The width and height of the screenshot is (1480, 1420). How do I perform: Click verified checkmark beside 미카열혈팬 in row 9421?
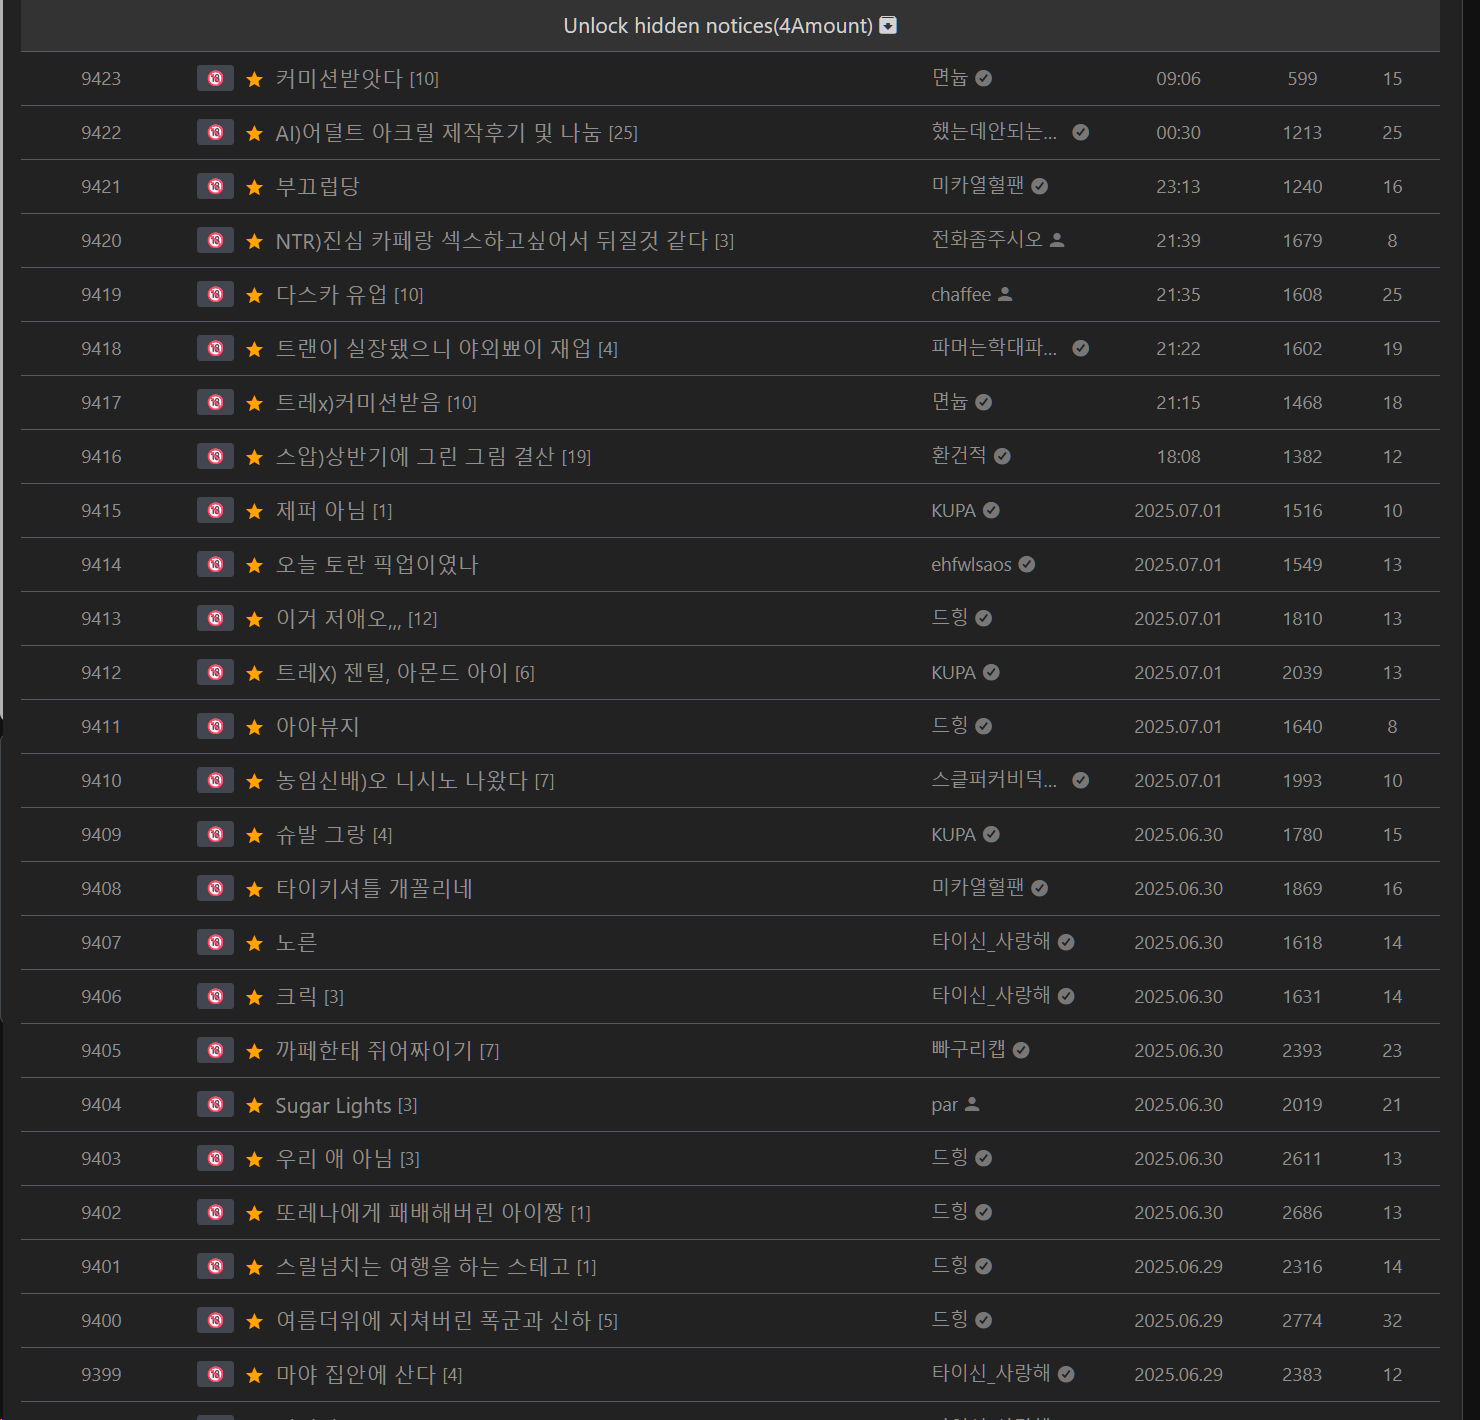[x=1040, y=186]
